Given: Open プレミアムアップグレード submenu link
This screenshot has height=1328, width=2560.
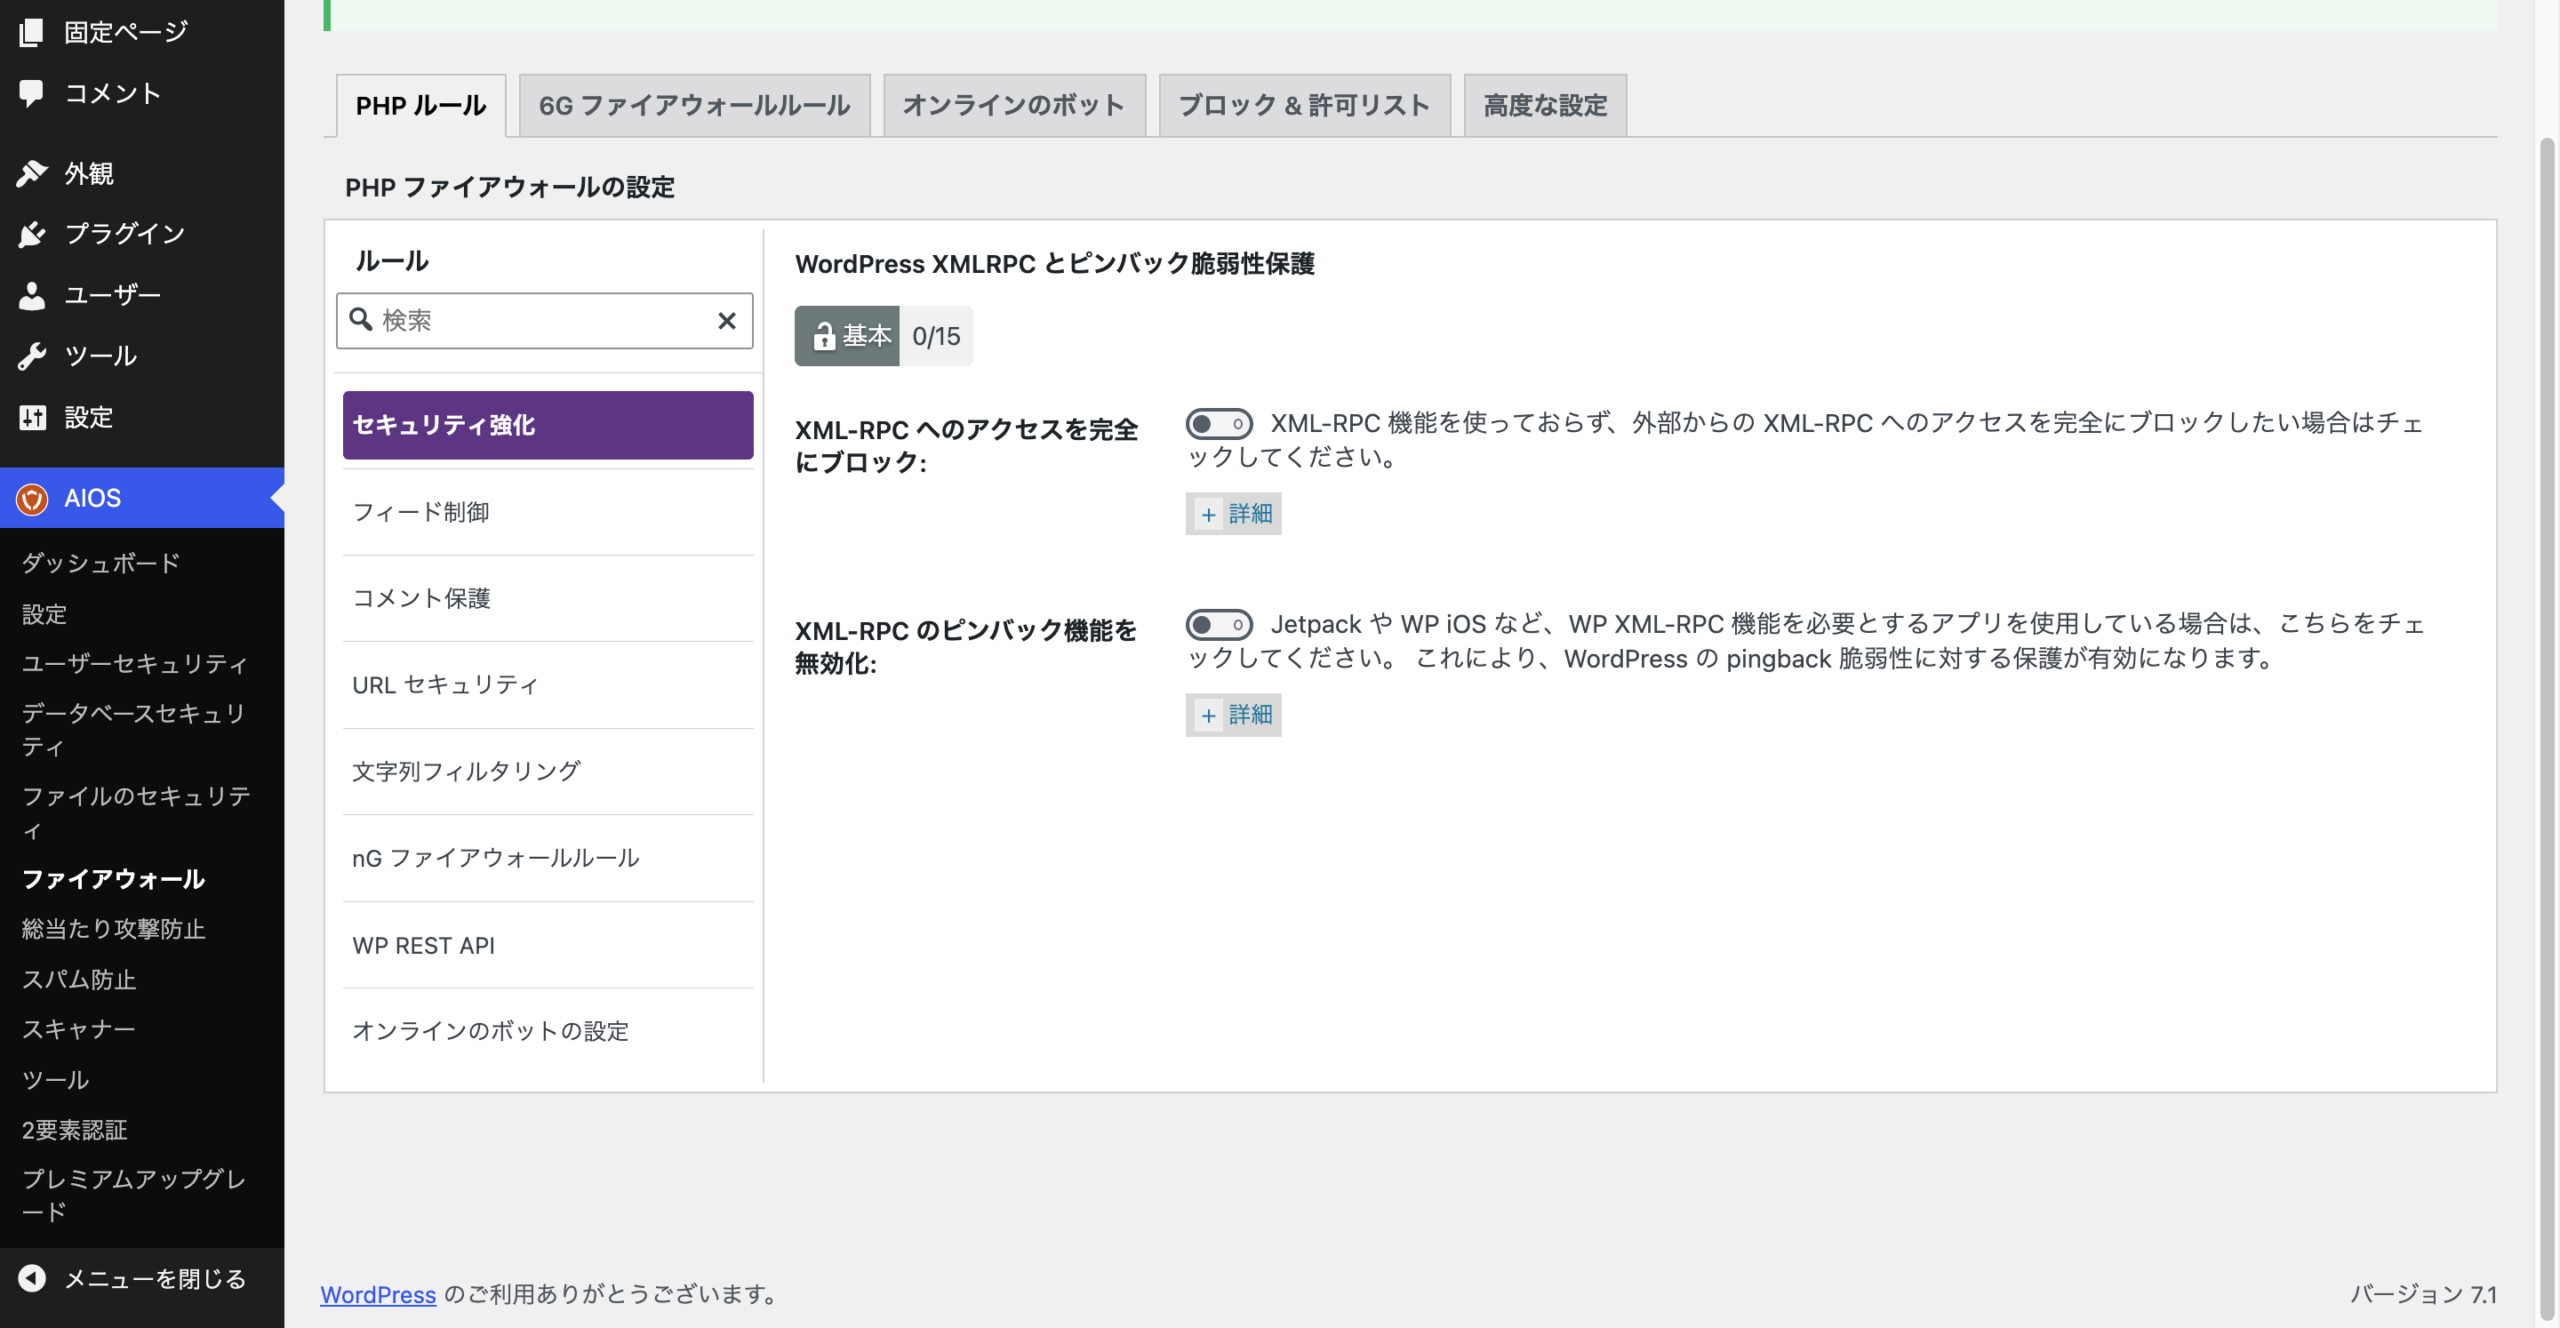Looking at the screenshot, I should pos(134,1195).
